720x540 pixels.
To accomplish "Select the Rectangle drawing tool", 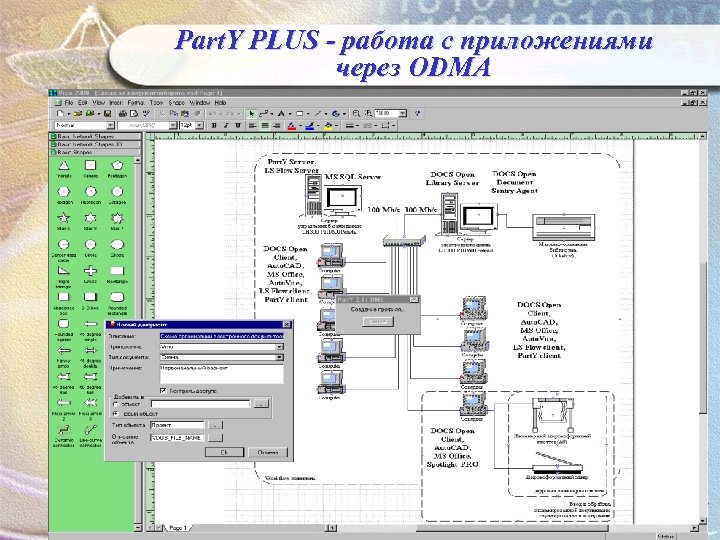I will click(x=299, y=113).
